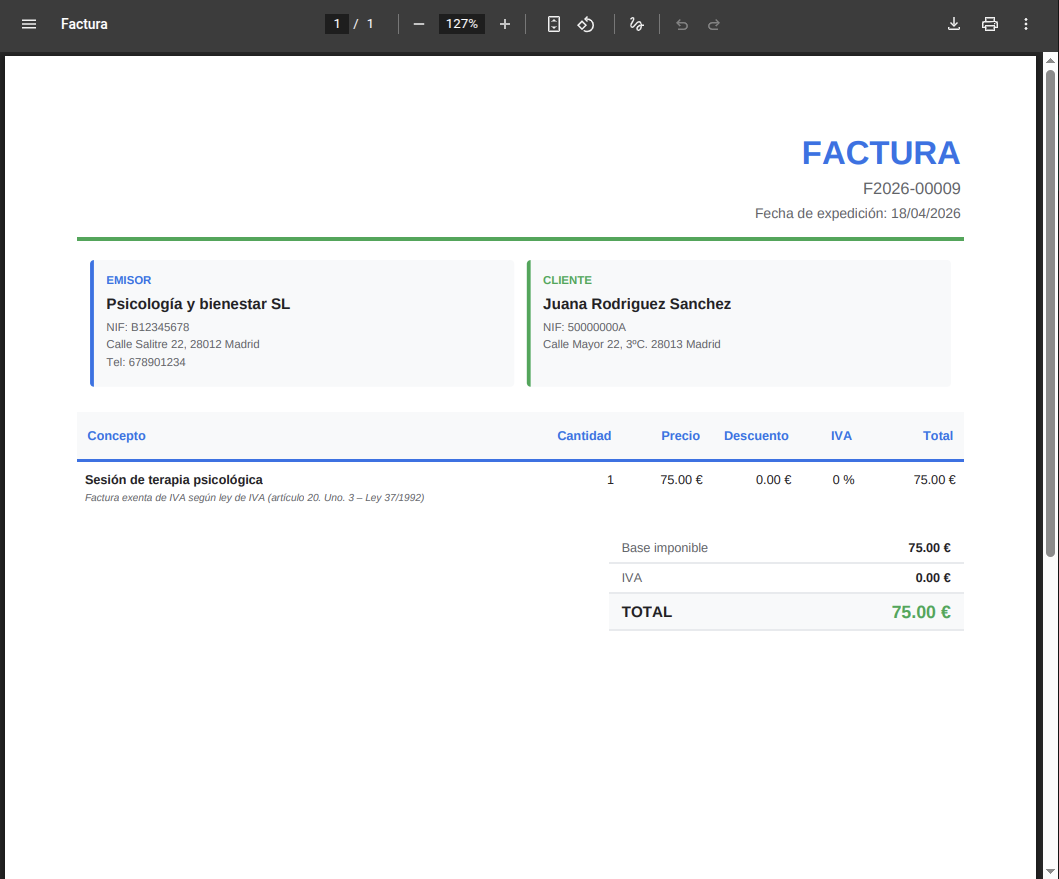Click invoice number F2026-00009
The width and height of the screenshot is (1059, 879).
point(911,188)
